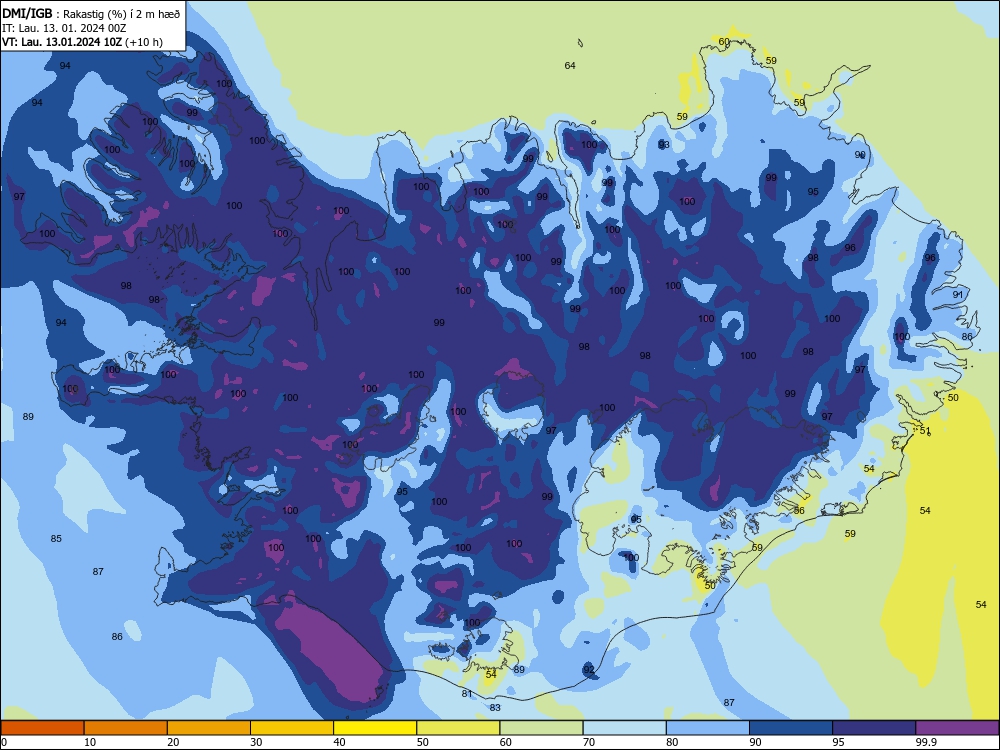Click the medium blue 90–95 legend swatch

(x=791, y=728)
